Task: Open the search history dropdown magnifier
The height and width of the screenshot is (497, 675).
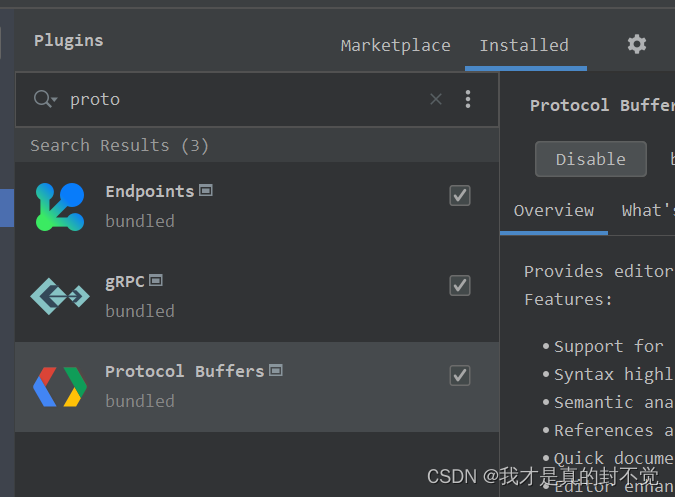Action: point(45,99)
